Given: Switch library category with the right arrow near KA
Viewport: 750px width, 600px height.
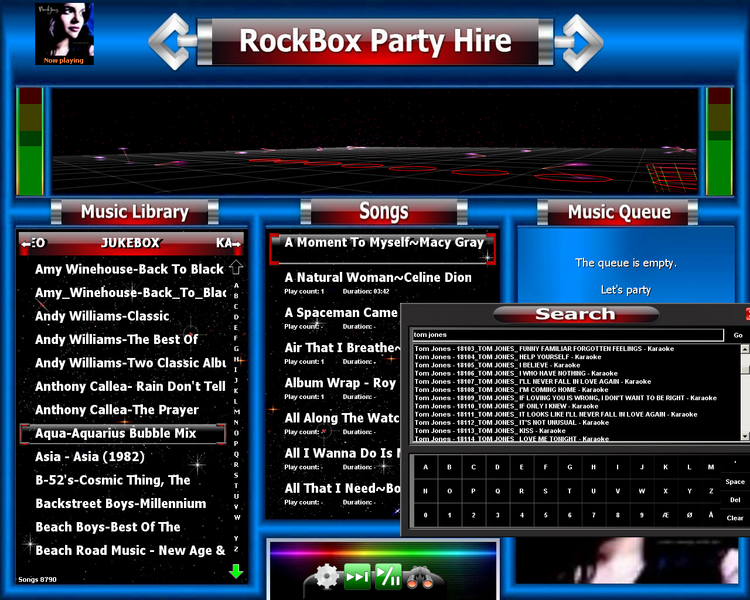Looking at the screenshot, I should click(236, 244).
